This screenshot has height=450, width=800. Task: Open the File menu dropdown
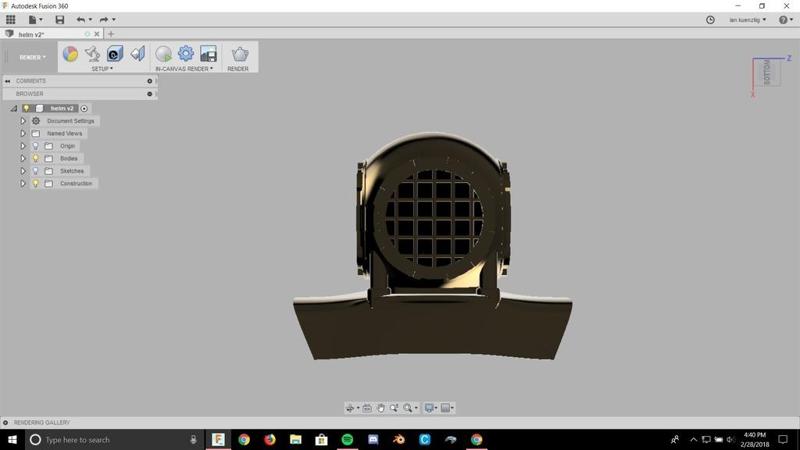point(35,19)
